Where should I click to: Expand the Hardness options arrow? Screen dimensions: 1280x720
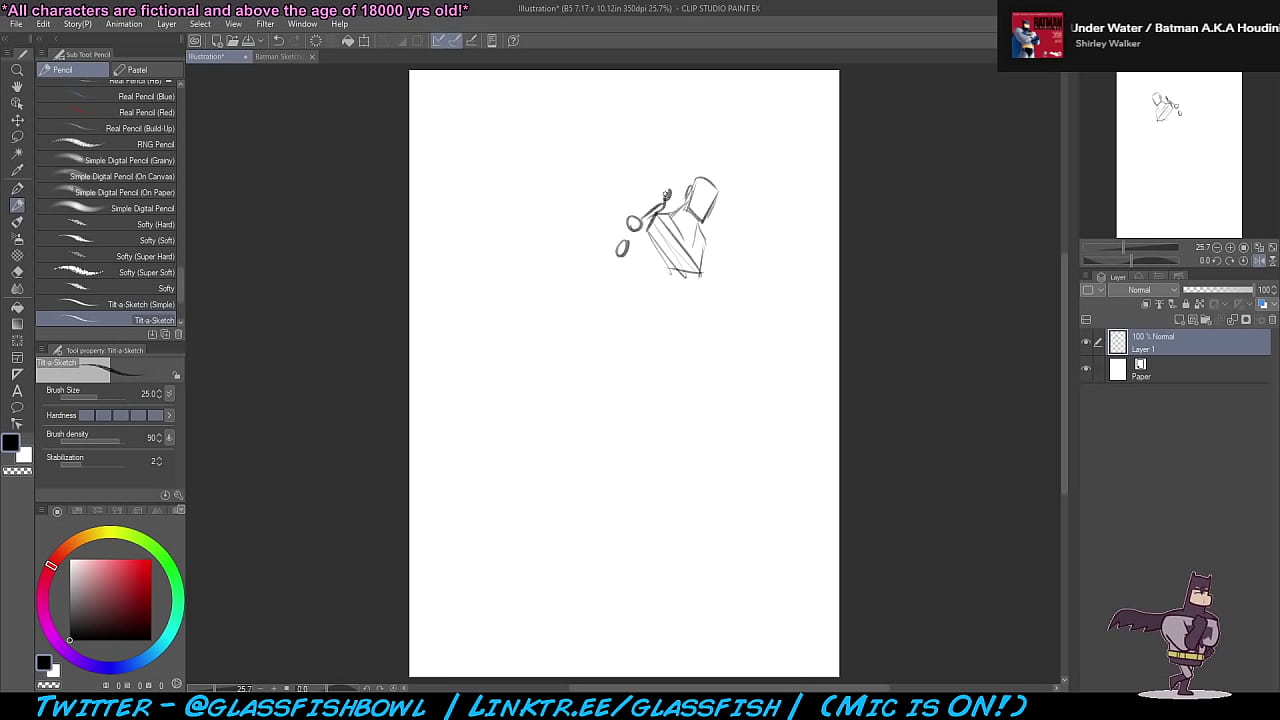click(168, 415)
